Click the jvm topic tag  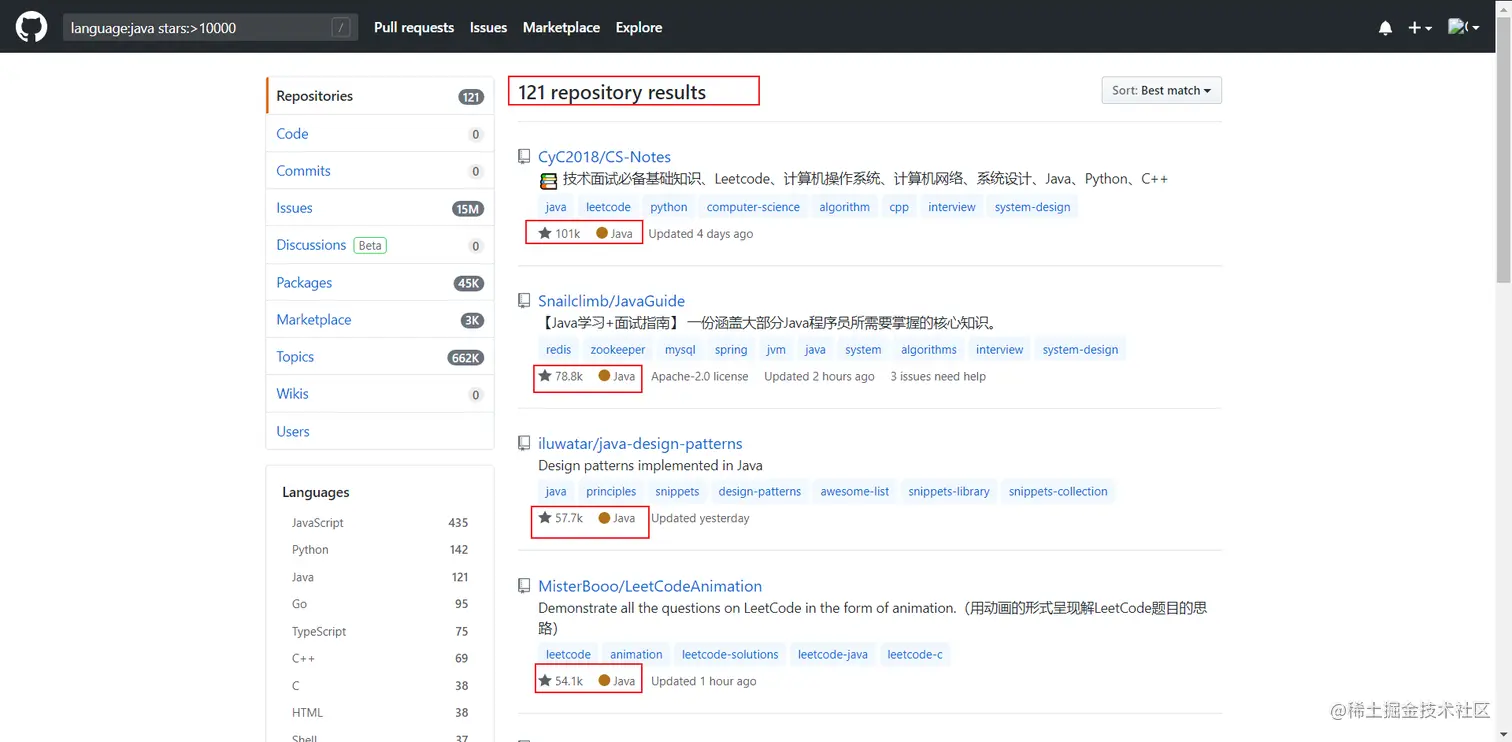click(x=776, y=350)
